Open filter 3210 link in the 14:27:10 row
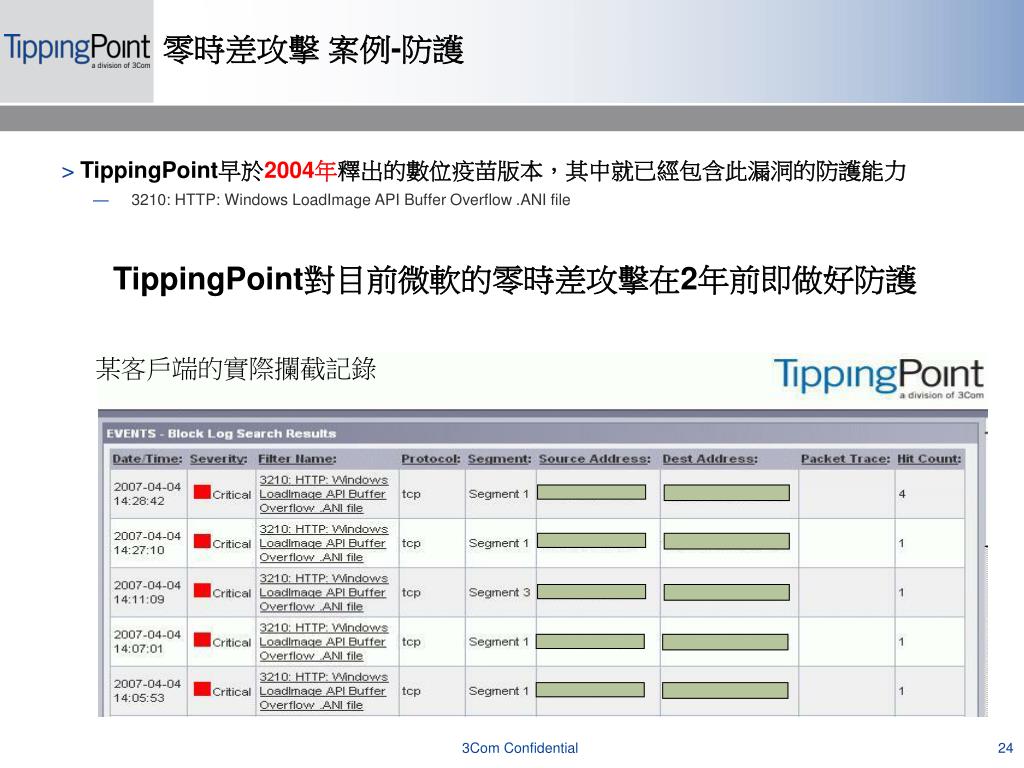Viewport: 1024px width, 768px height. click(323, 543)
